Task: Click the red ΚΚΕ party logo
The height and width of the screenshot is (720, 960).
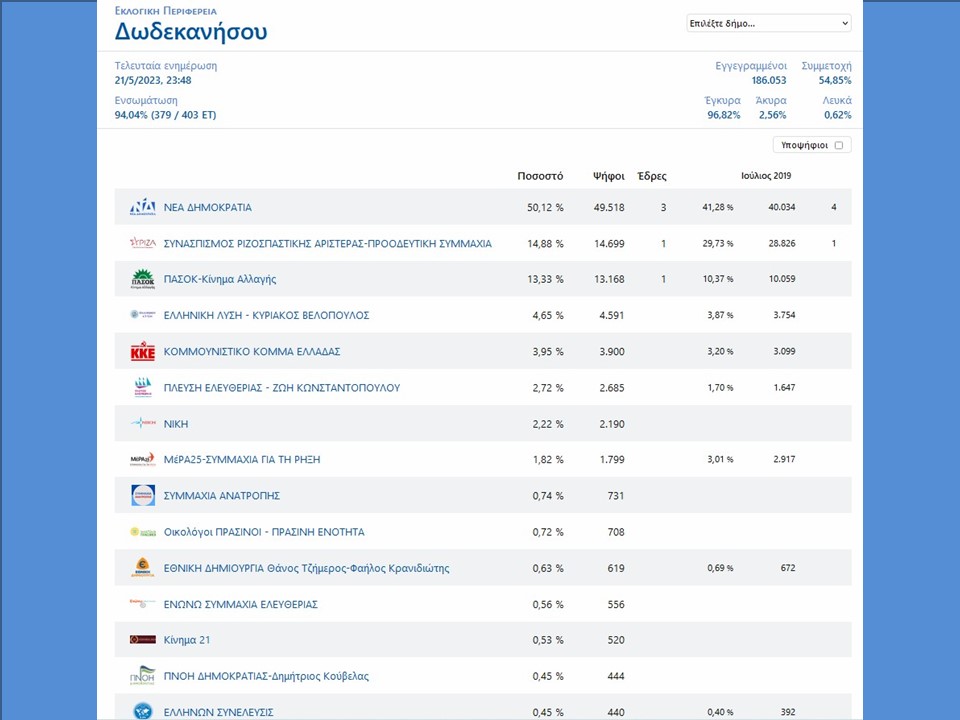Action: coord(143,352)
